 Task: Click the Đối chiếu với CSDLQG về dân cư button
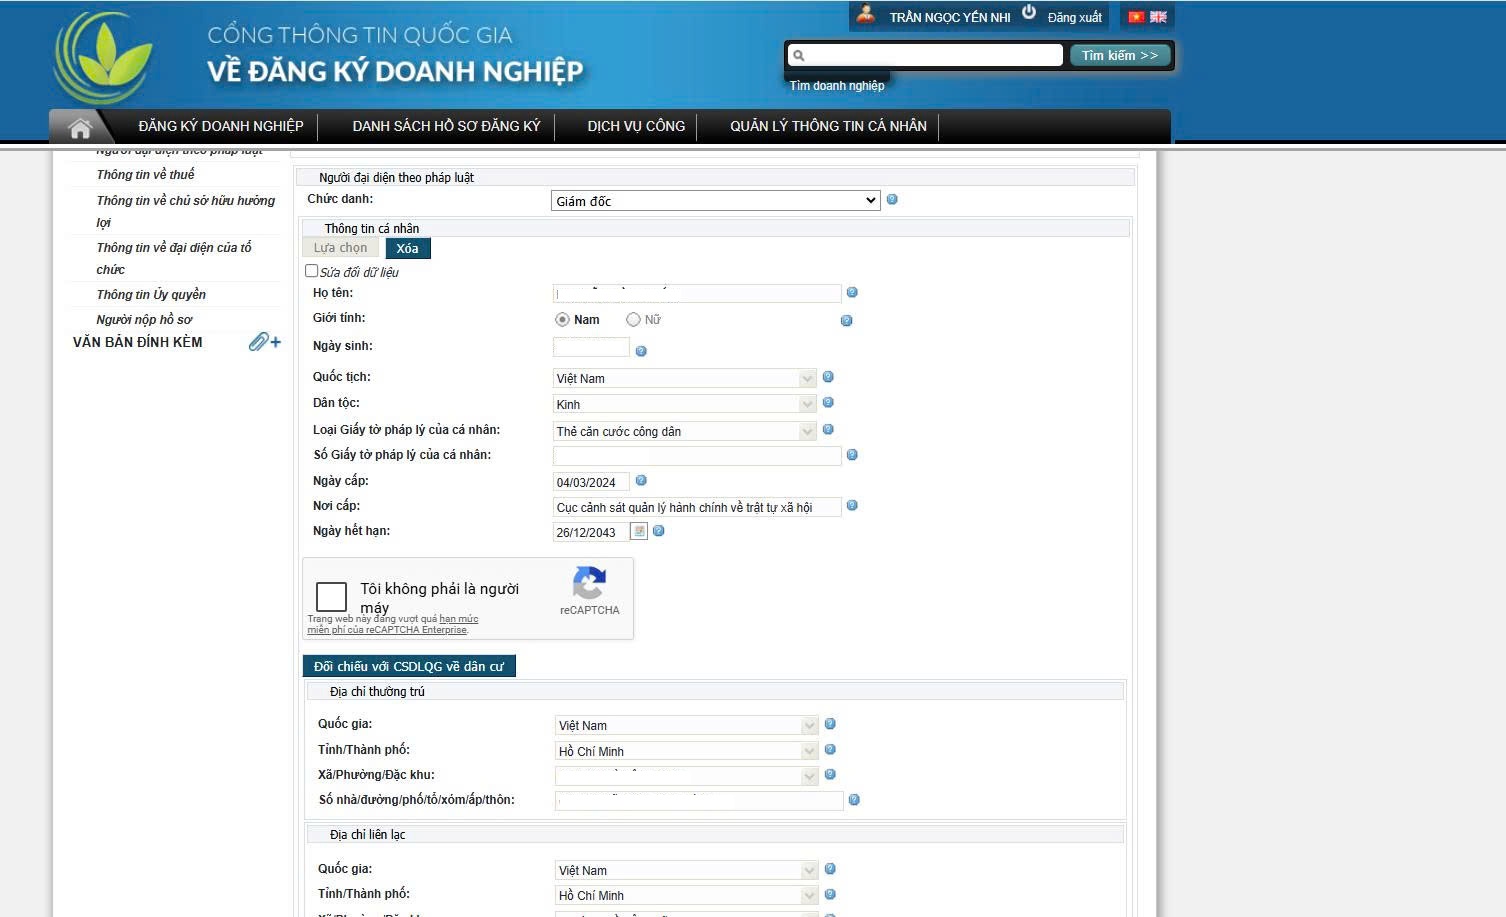coord(409,666)
